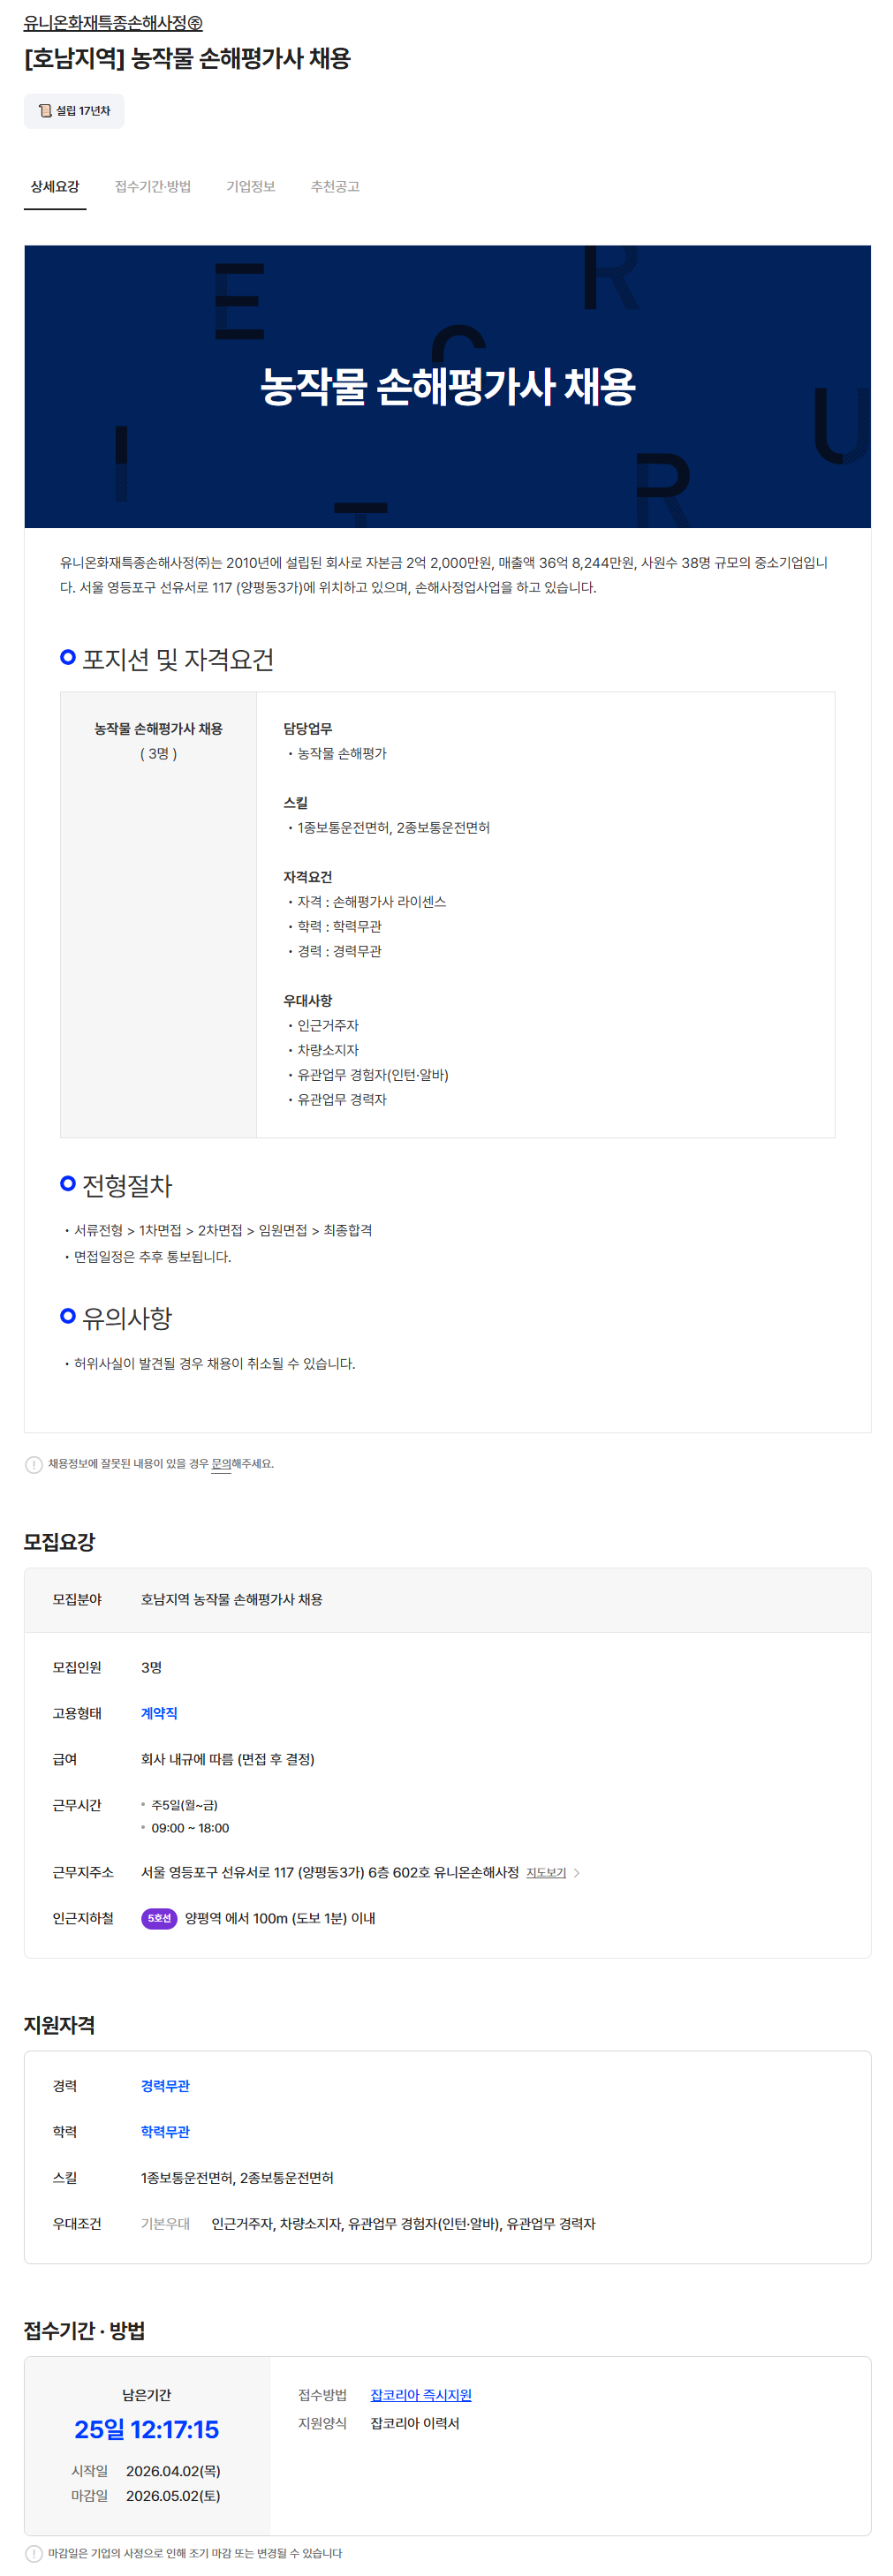Click the blue circle bullet beside 전형절차
This screenshot has width=893, height=2576.
(x=68, y=1184)
